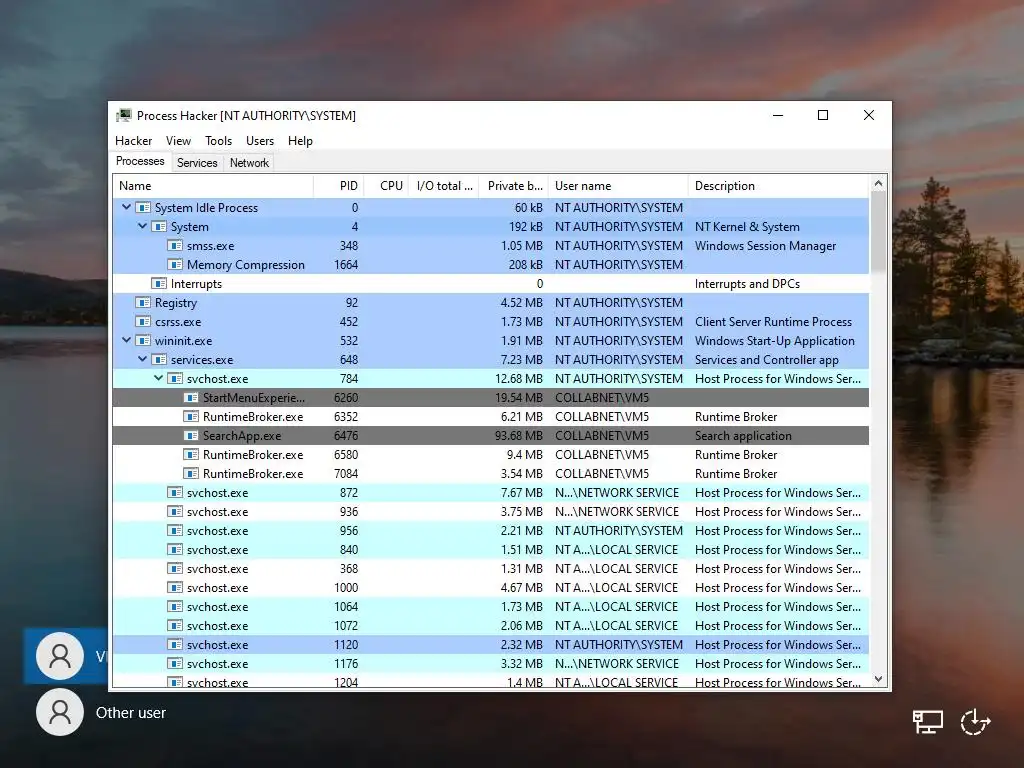
Task: Click the Interrupts row icon
Action: pyautogui.click(x=159, y=283)
